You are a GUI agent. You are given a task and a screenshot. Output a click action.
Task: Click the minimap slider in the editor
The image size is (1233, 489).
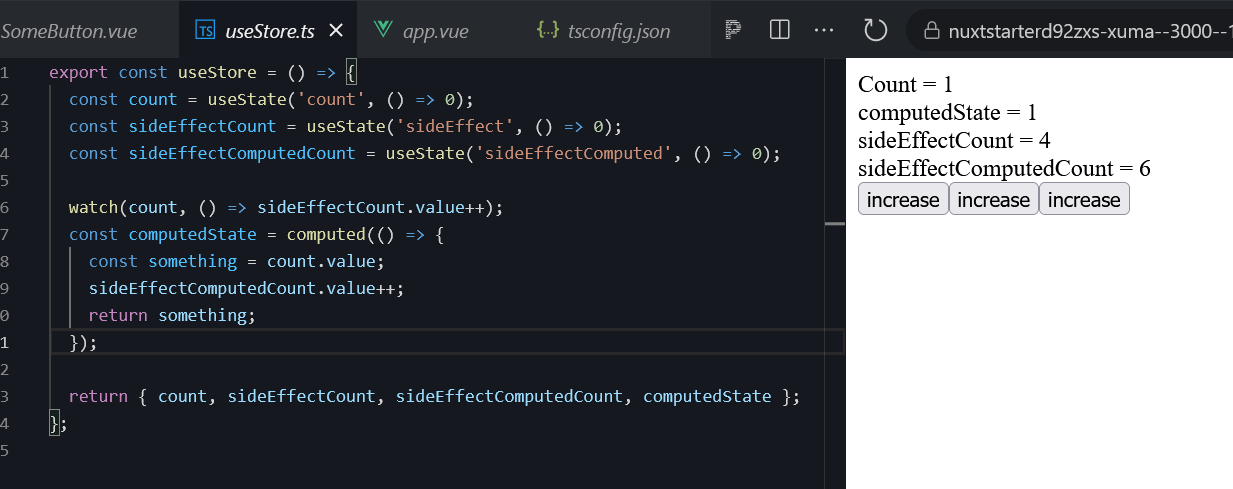[x=835, y=224]
